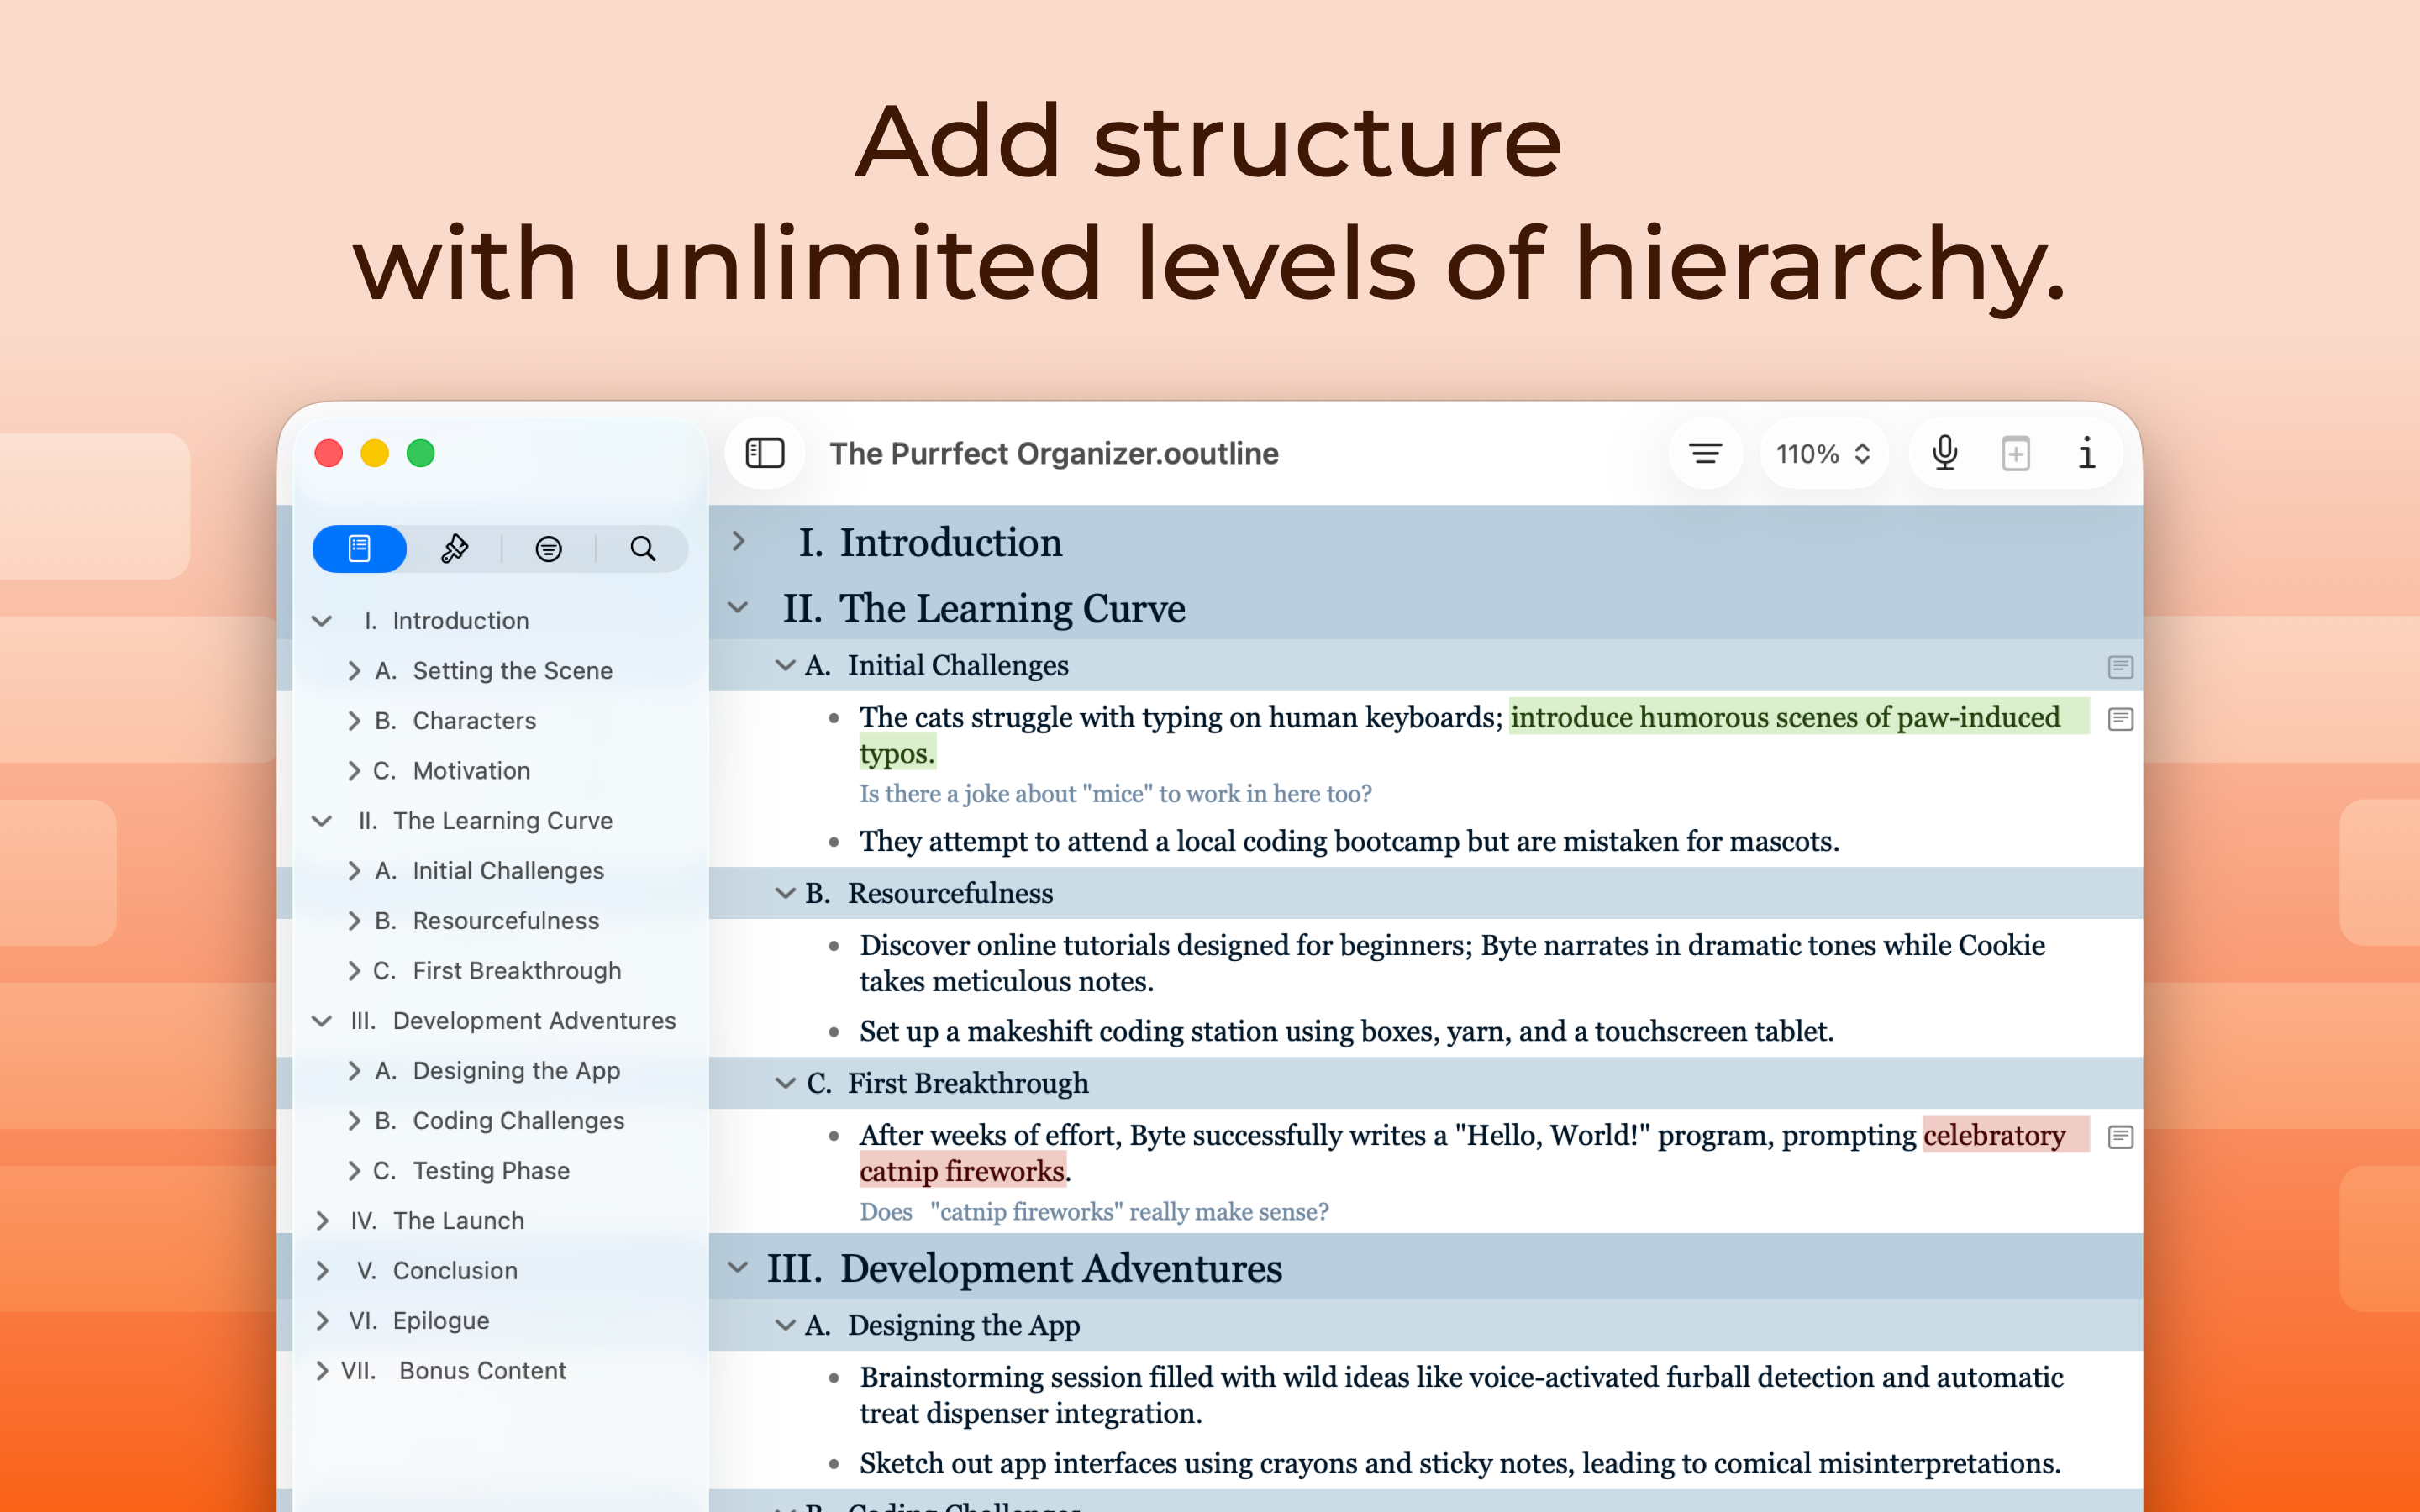Image resolution: width=2420 pixels, height=1512 pixels.
Task: Close window with red traffic light
Action: point(329,453)
